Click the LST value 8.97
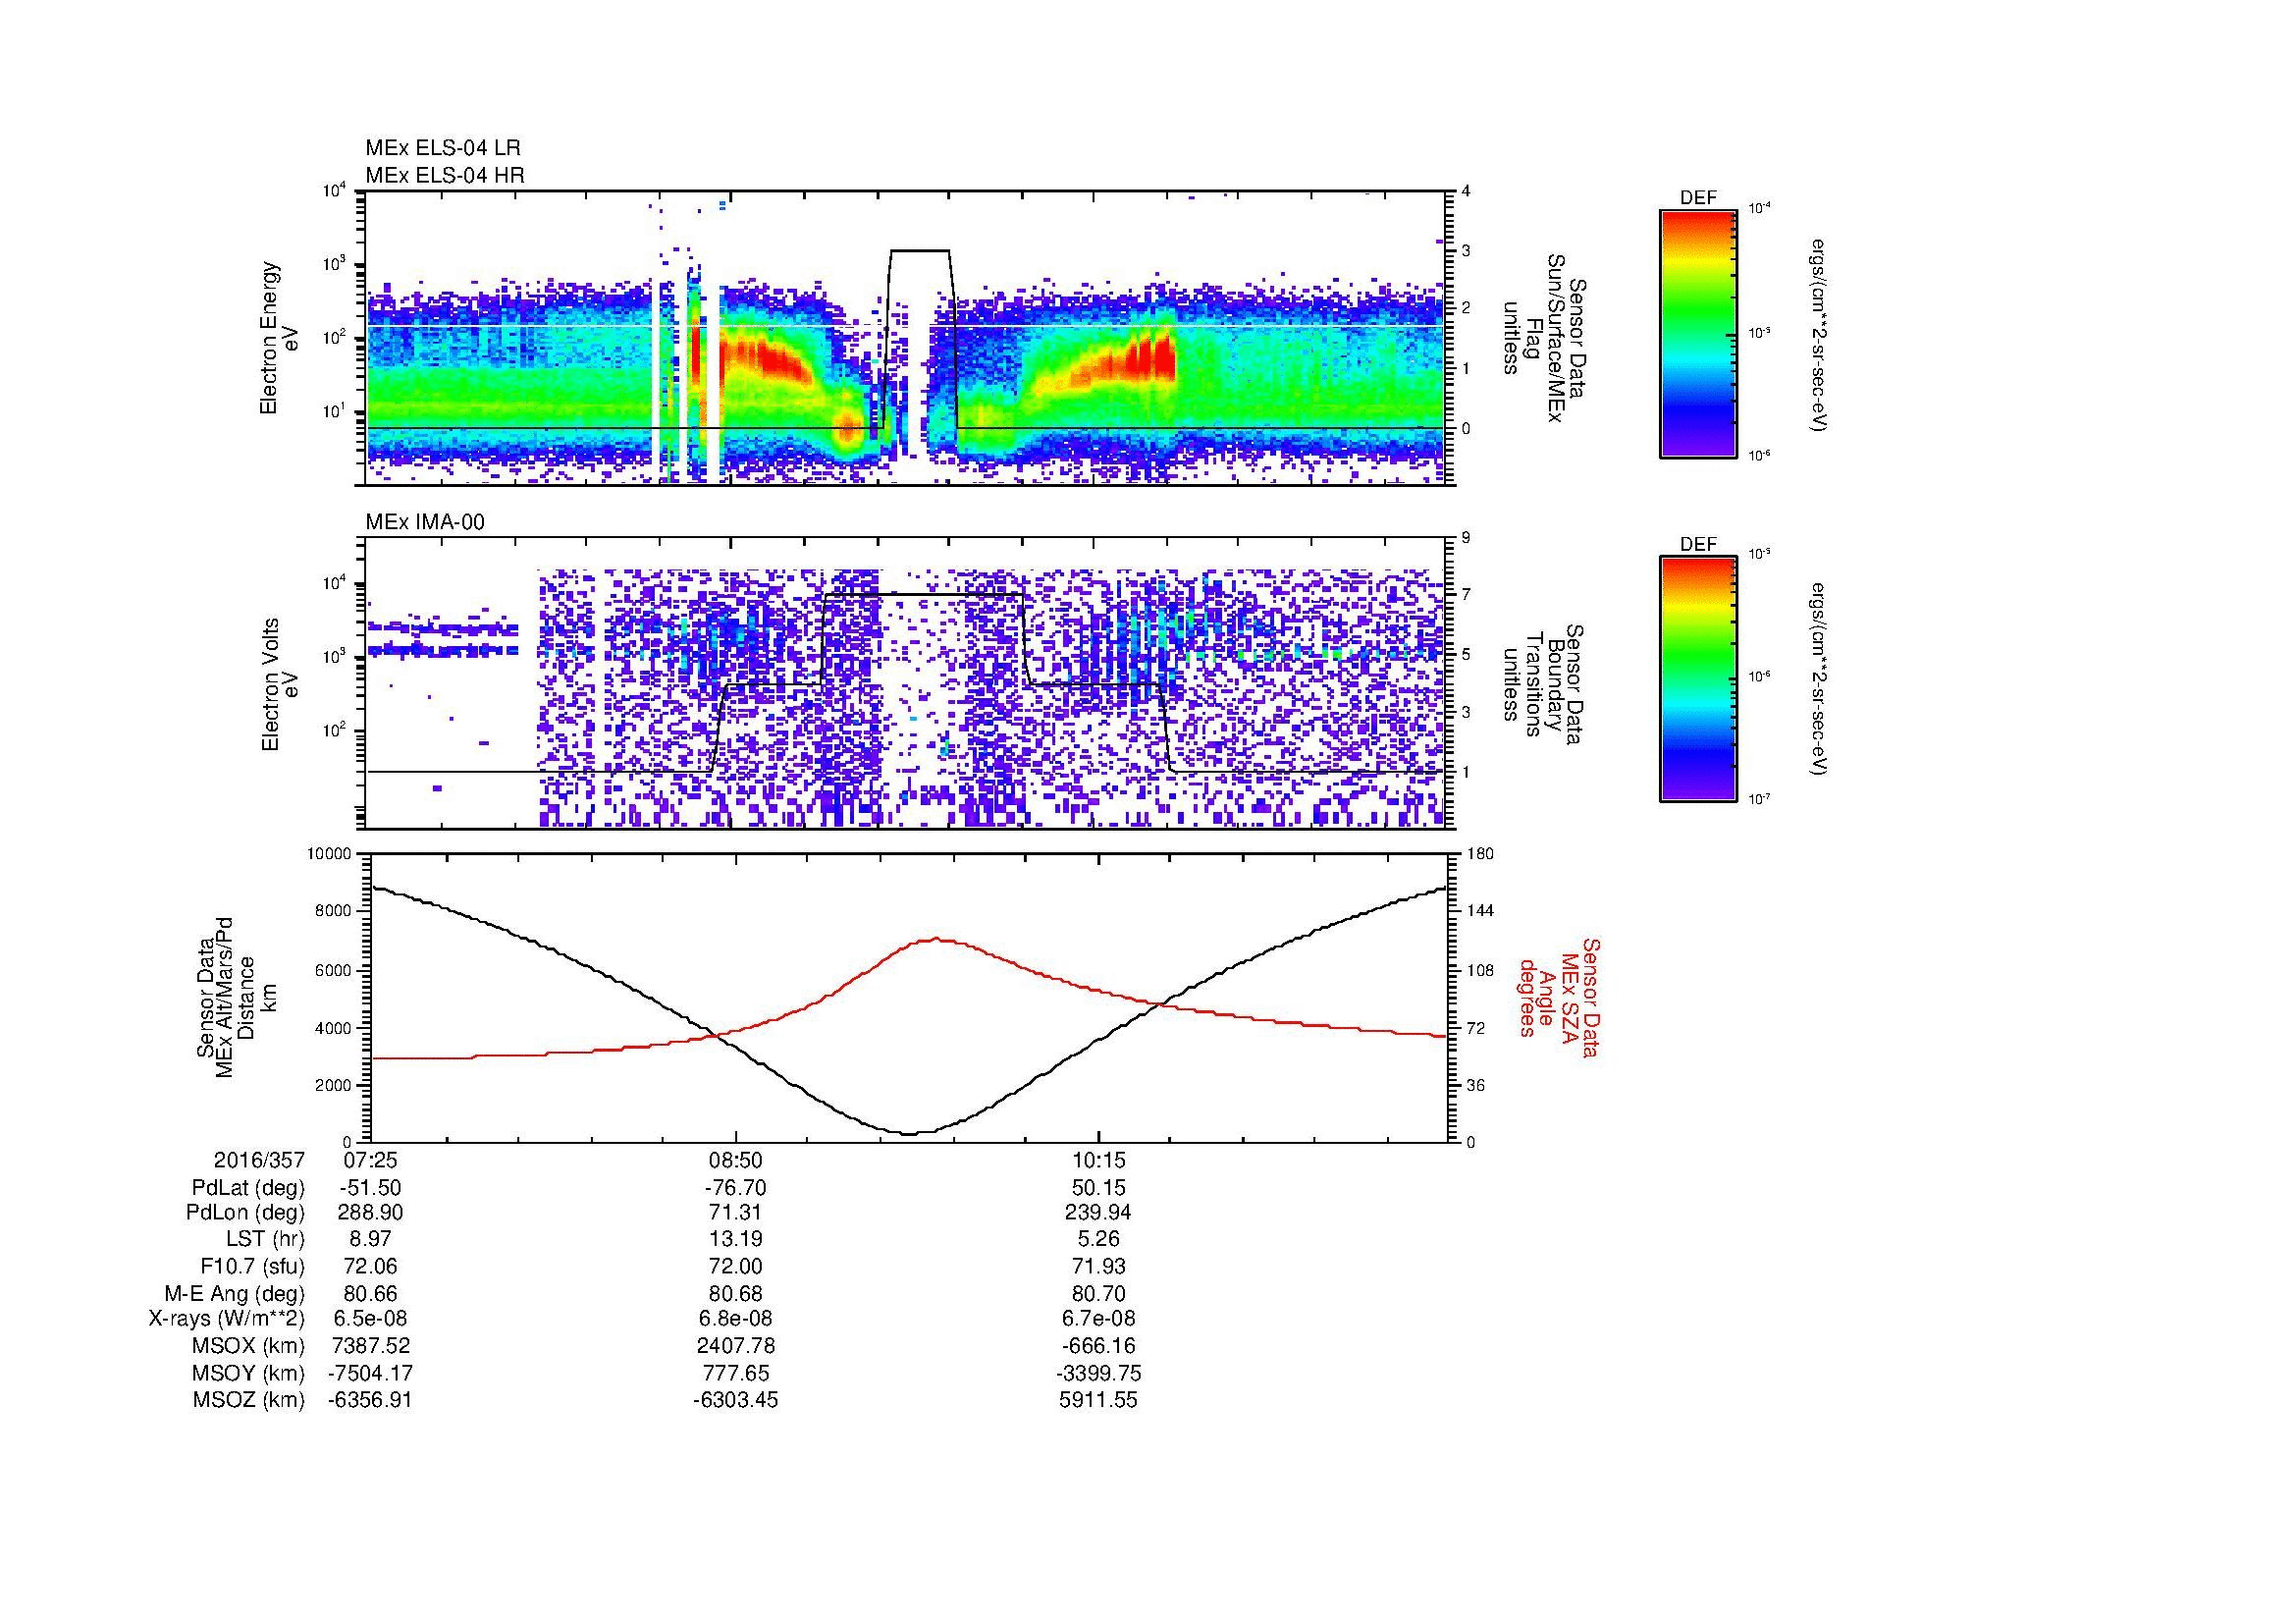Screen dimensions: 2296x1623 click(370, 1240)
